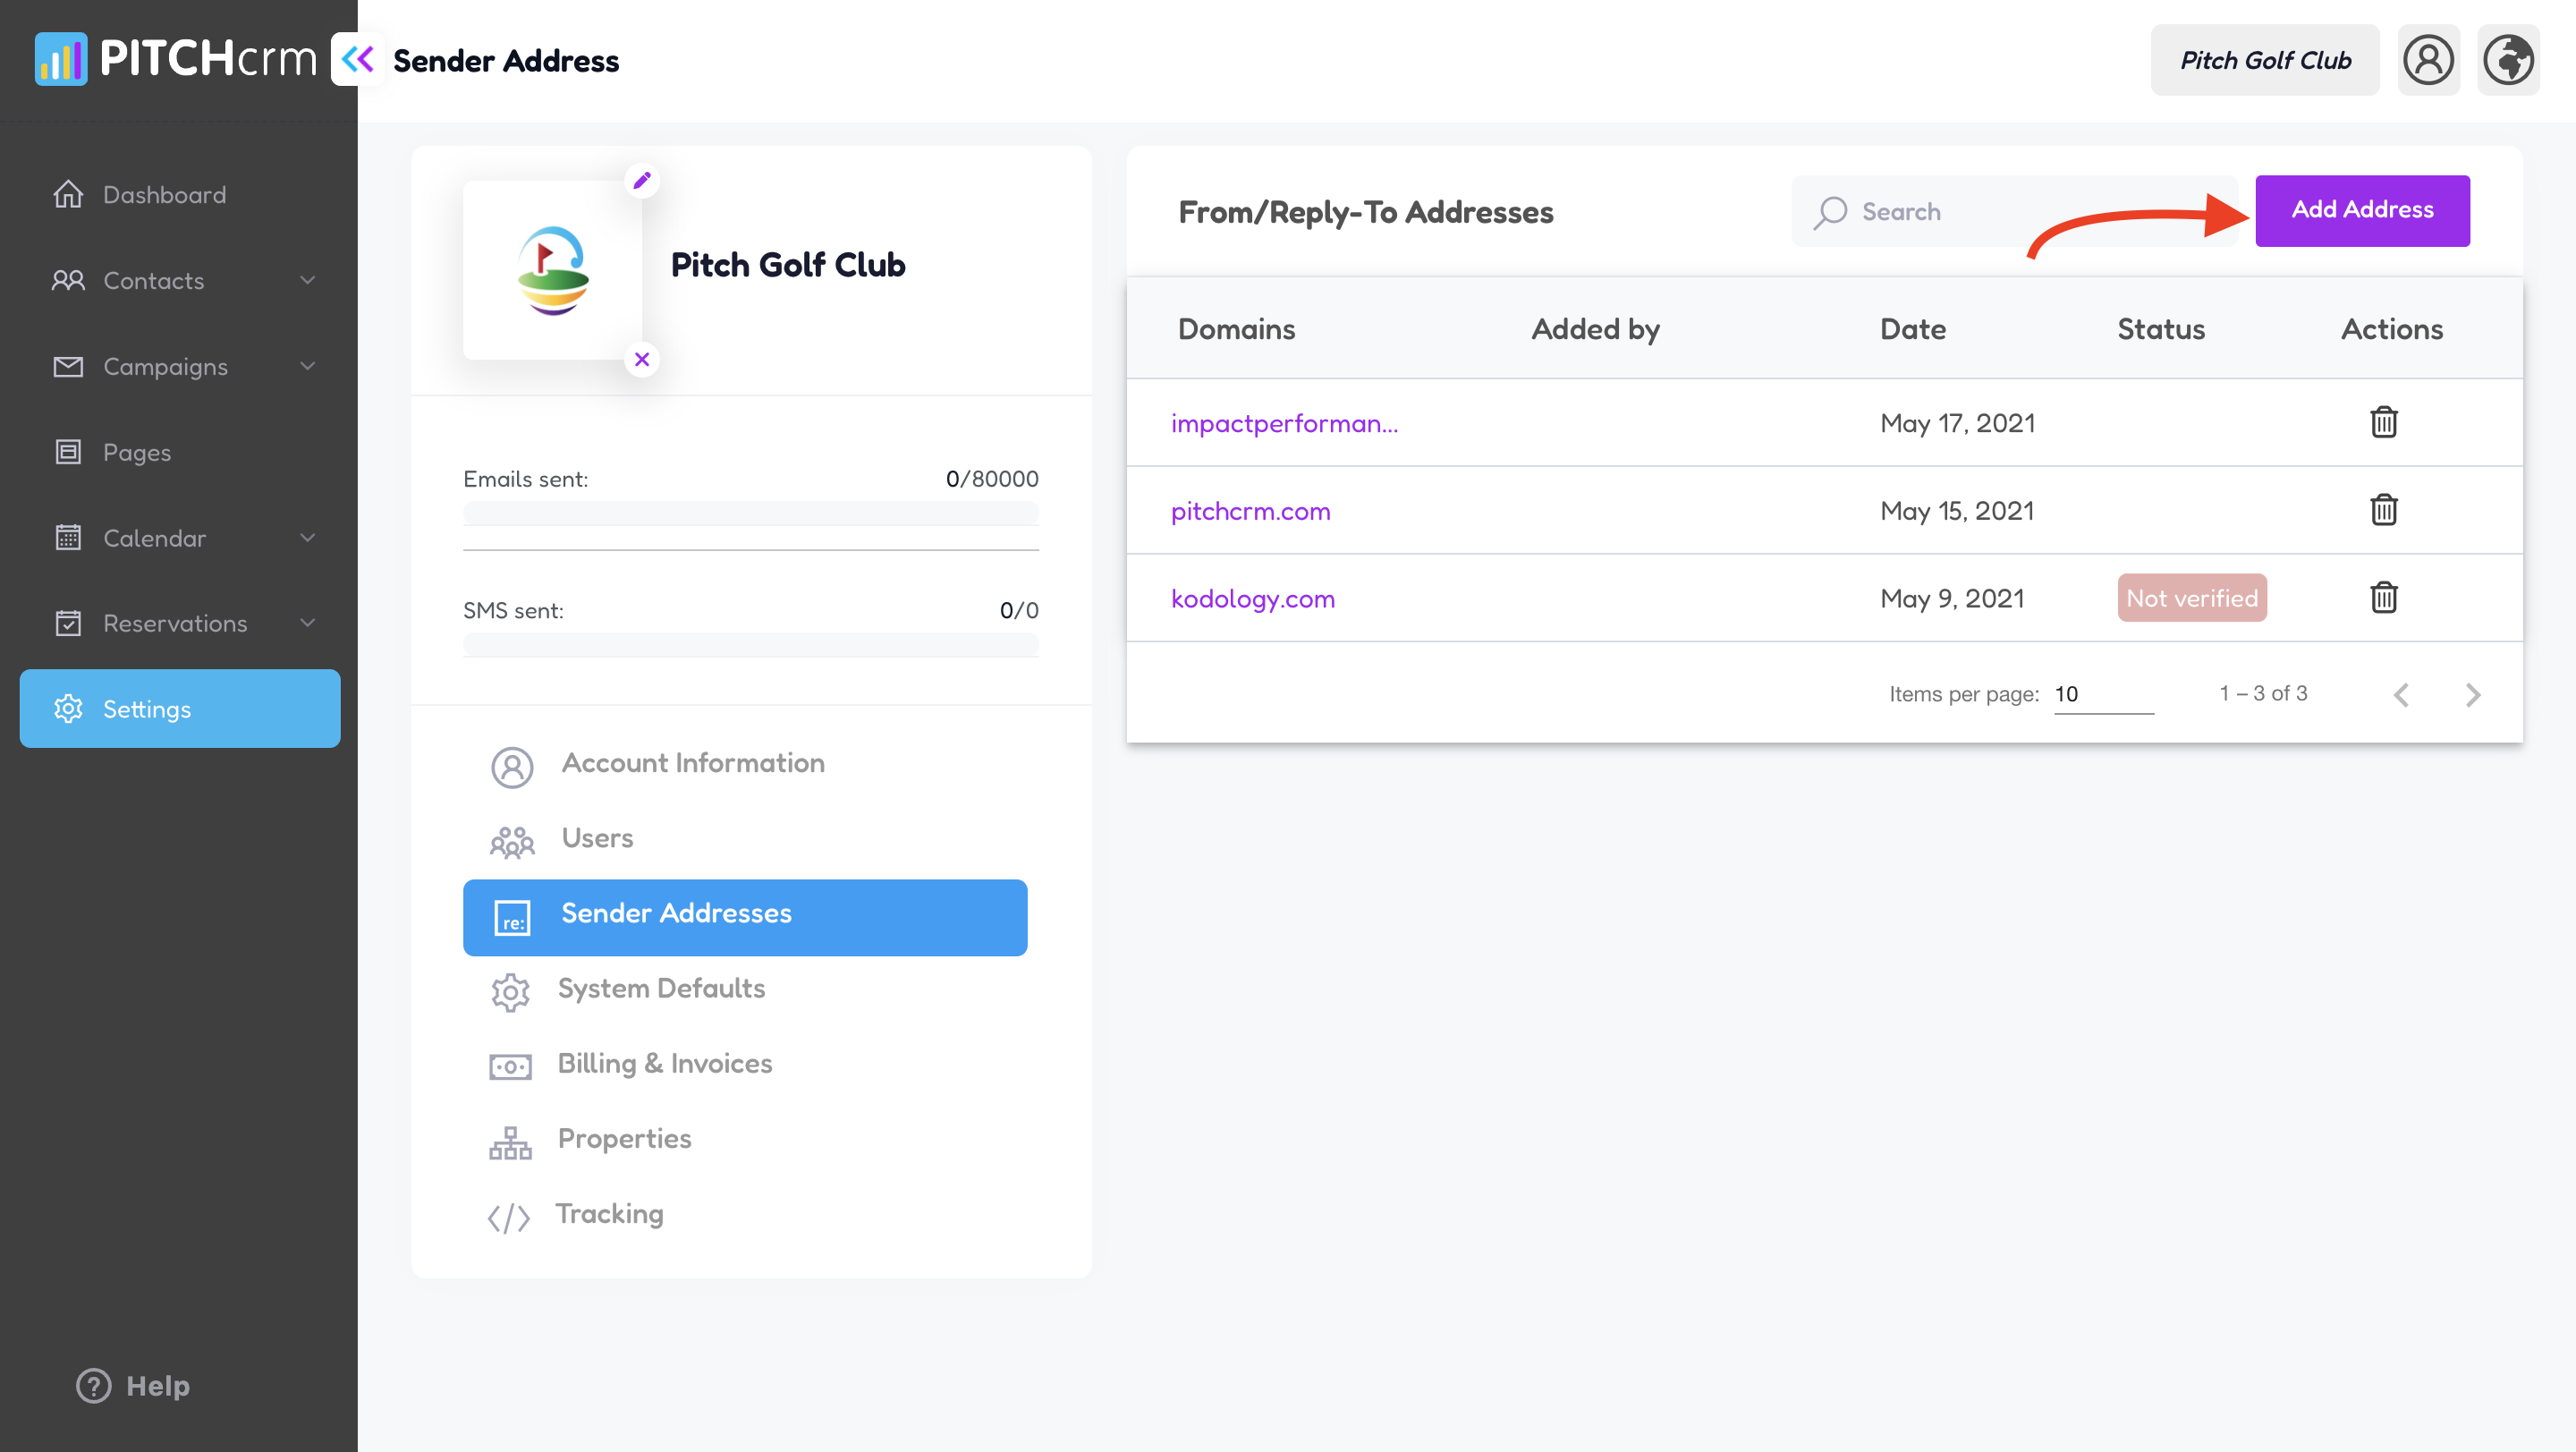Open the Pitch Golf Club account switcher
Image resolution: width=2576 pixels, height=1452 pixels.
2265,60
